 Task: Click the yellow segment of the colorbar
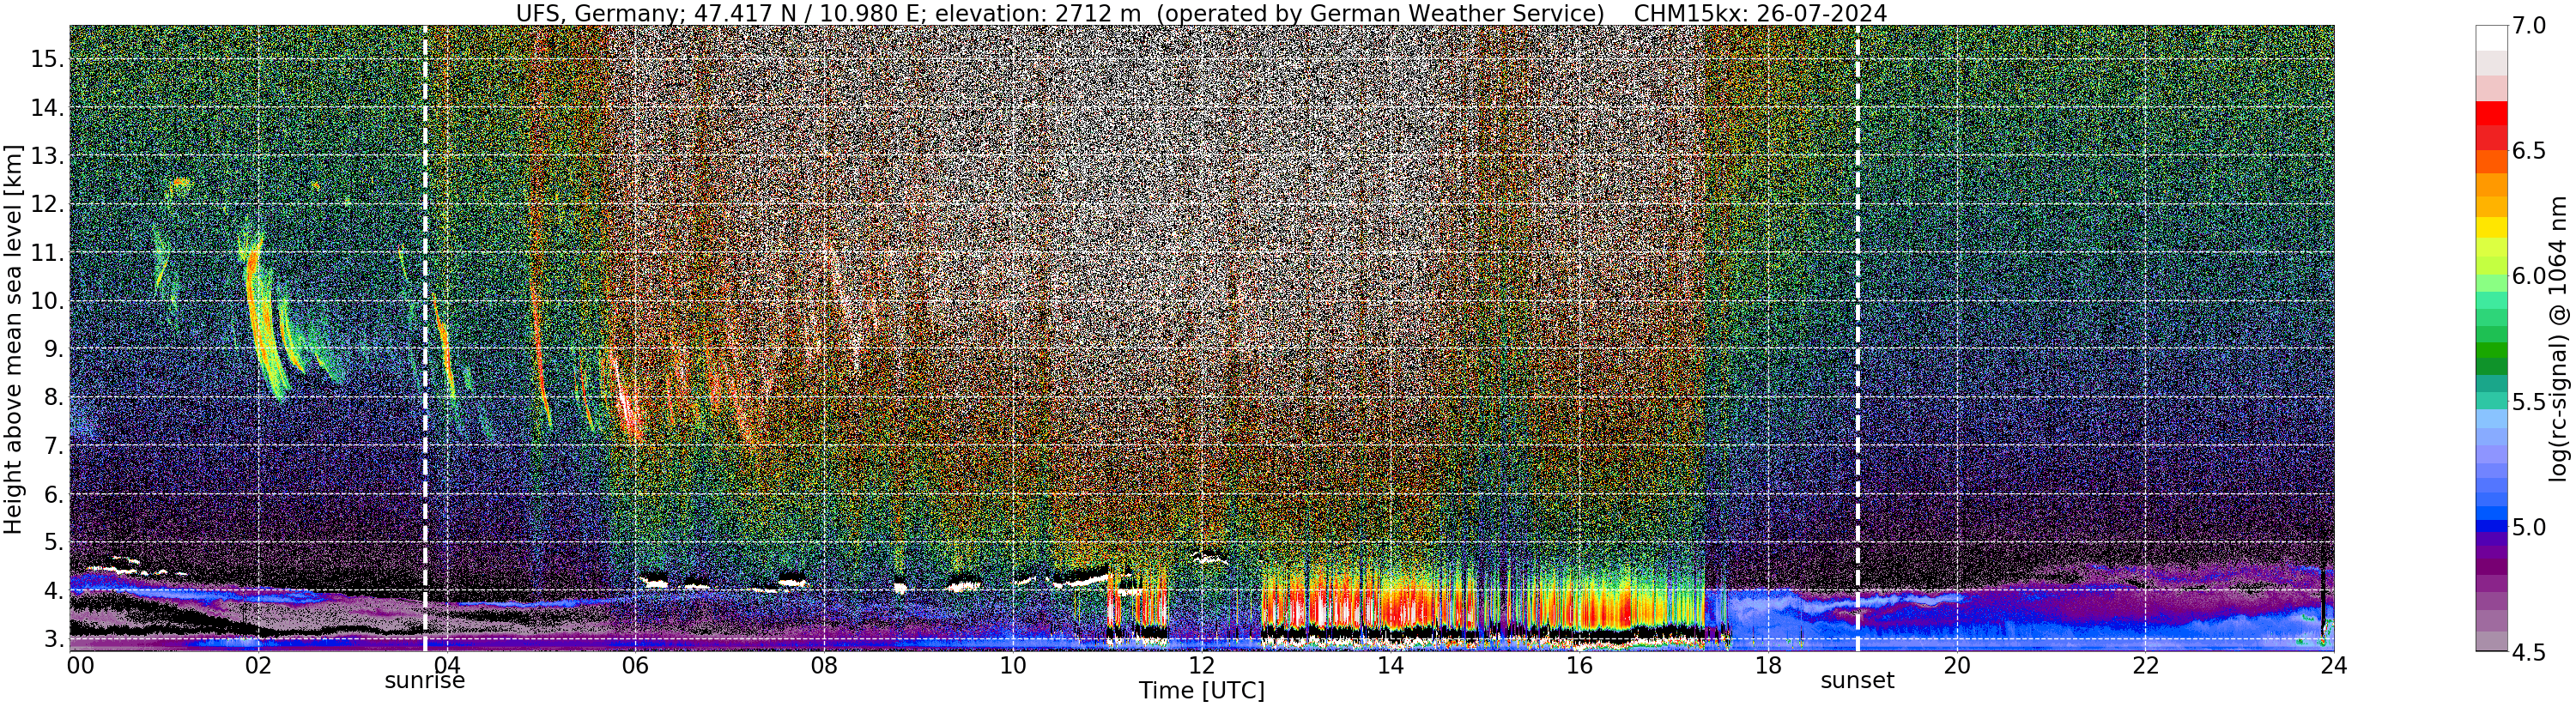pos(2491,228)
